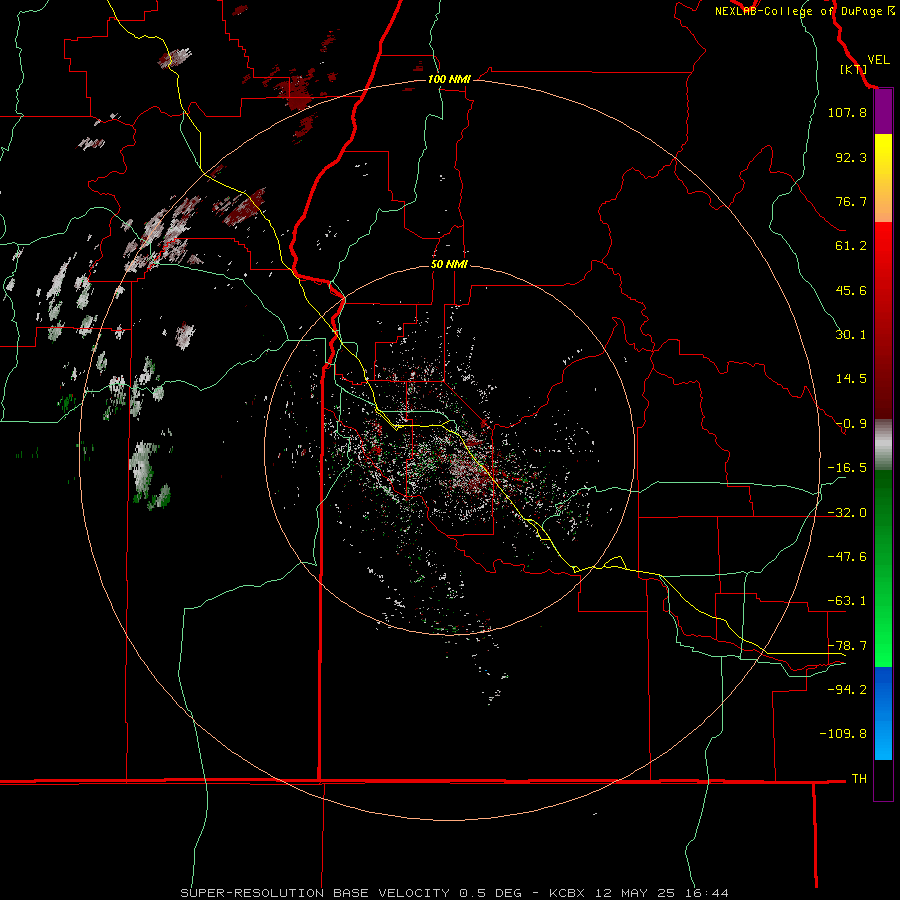This screenshot has height=900, width=900.
Task: Click the 76.7 velocity scale value
Action: coord(851,201)
